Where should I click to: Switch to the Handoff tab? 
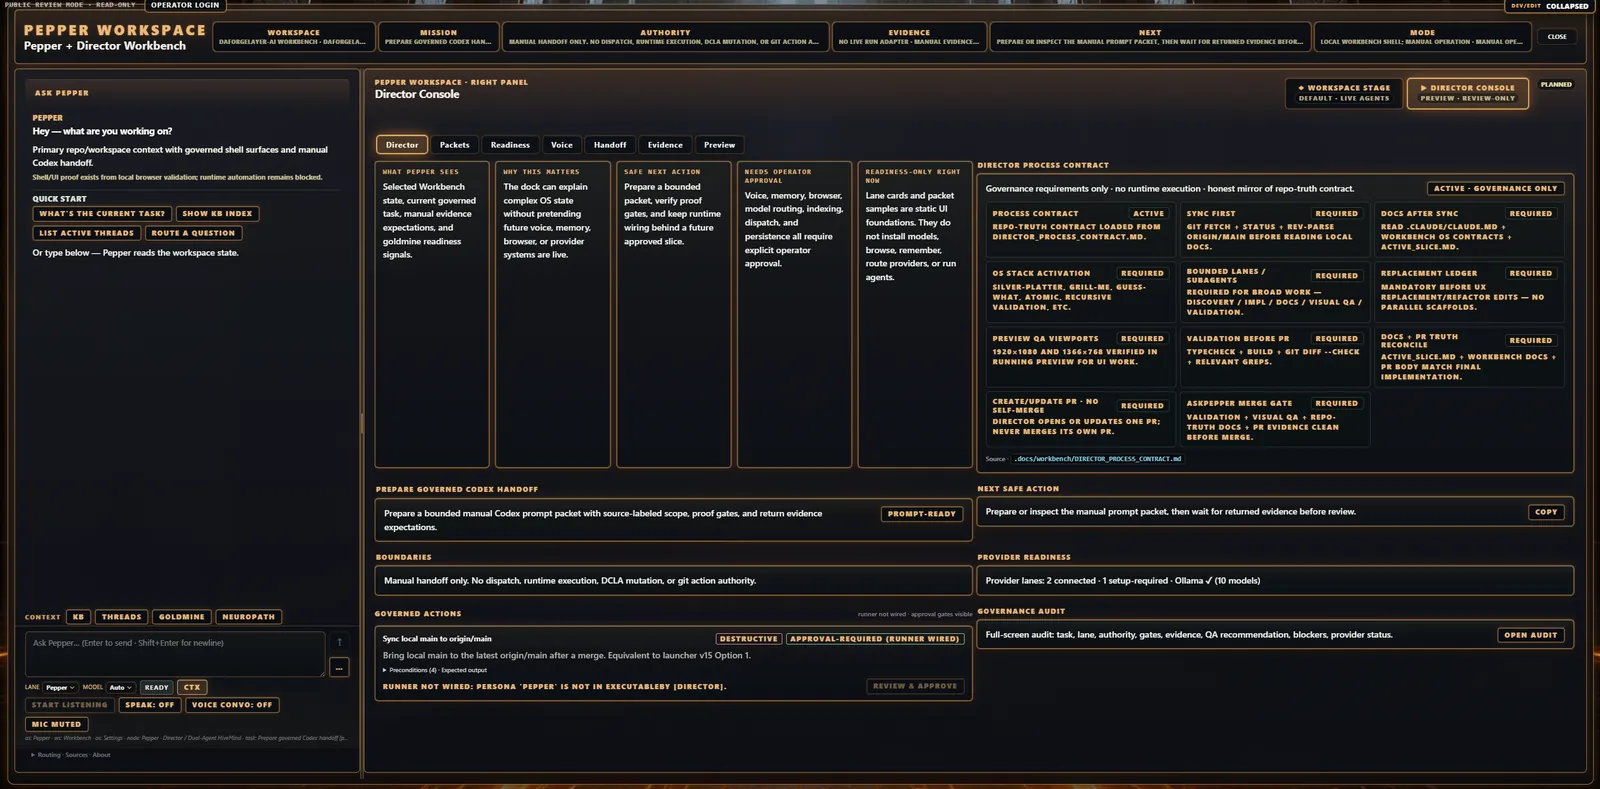coord(610,145)
